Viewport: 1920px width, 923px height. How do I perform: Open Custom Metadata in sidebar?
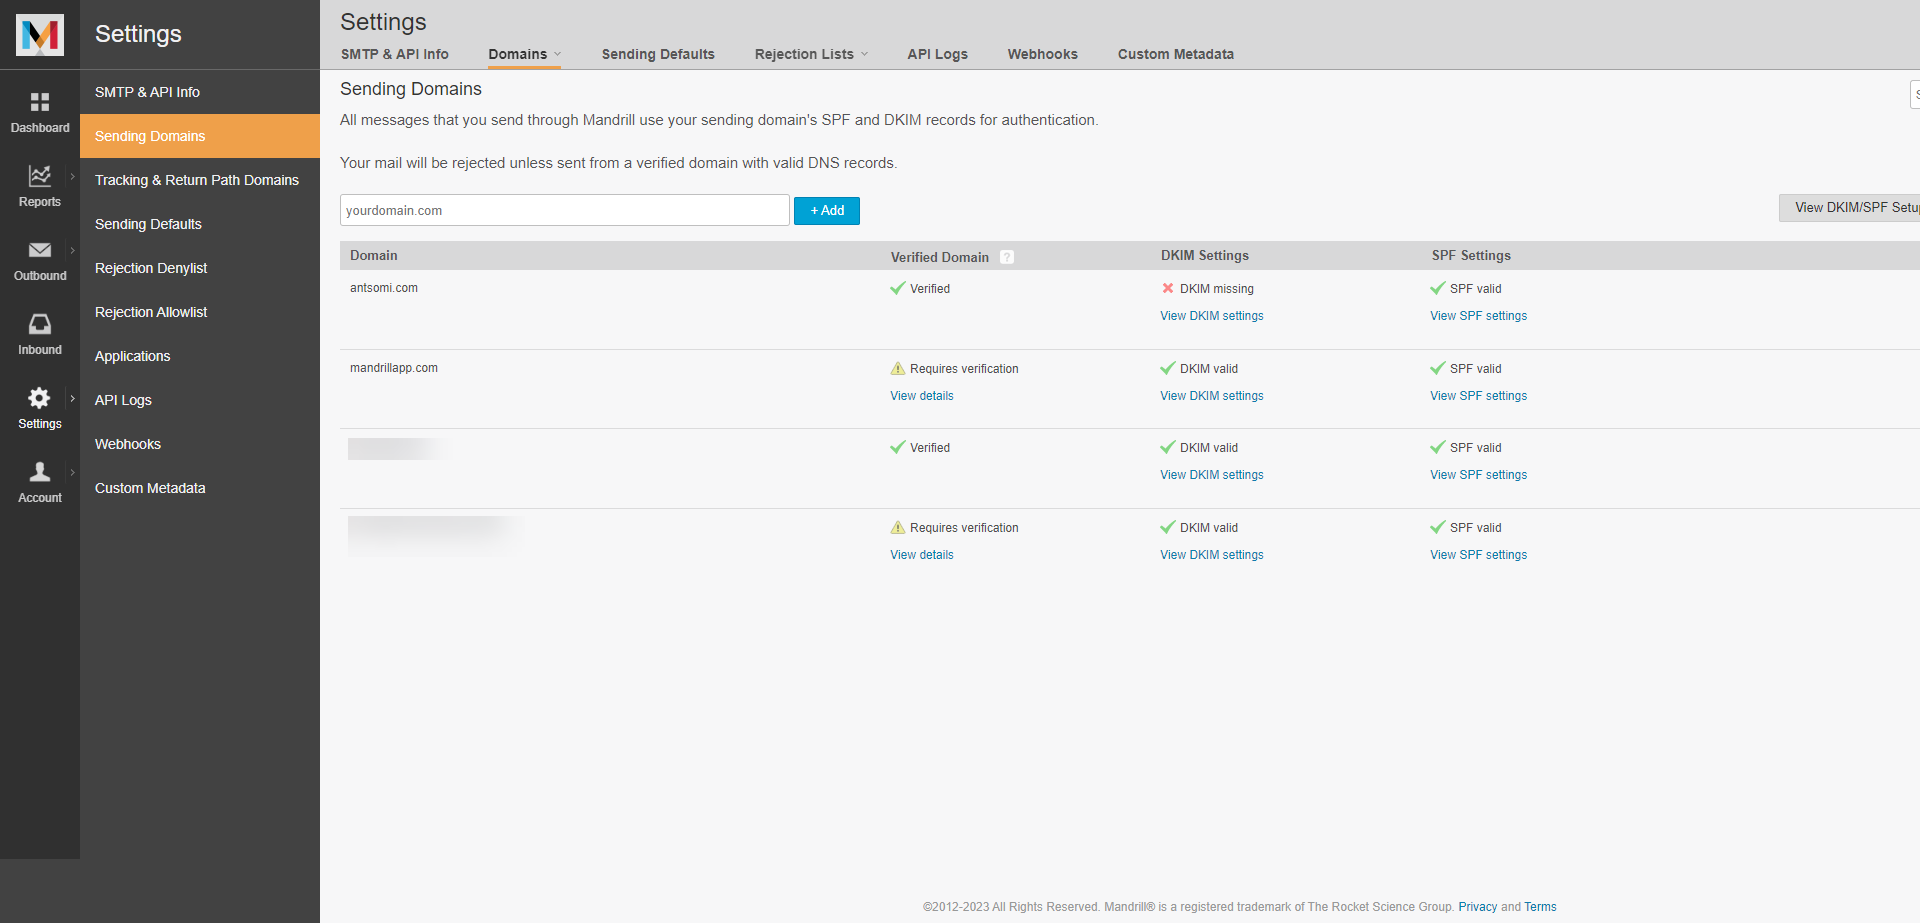click(x=200, y=488)
